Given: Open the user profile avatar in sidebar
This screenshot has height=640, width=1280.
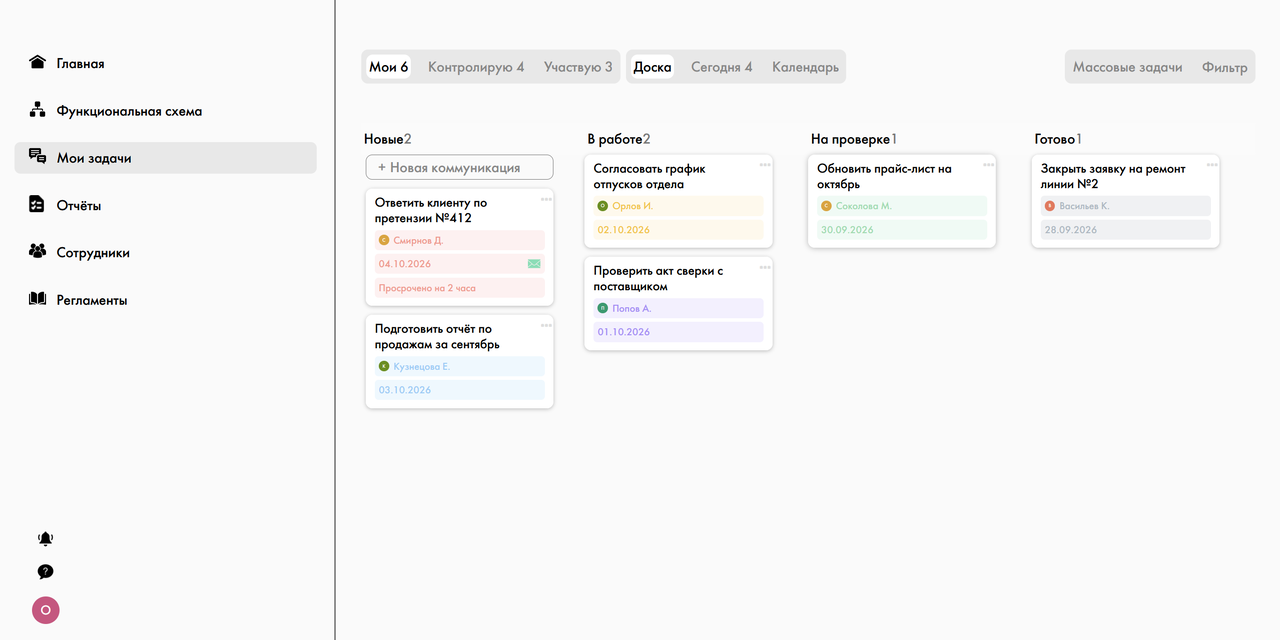Looking at the screenshot, I should (46, 610).
